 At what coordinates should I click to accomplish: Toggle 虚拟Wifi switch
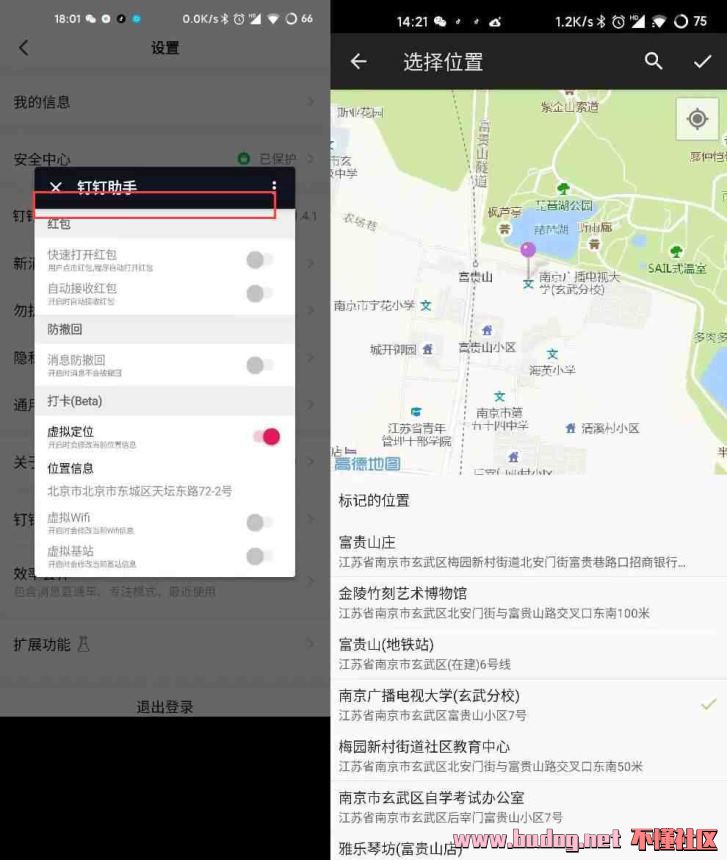point(259,522)
